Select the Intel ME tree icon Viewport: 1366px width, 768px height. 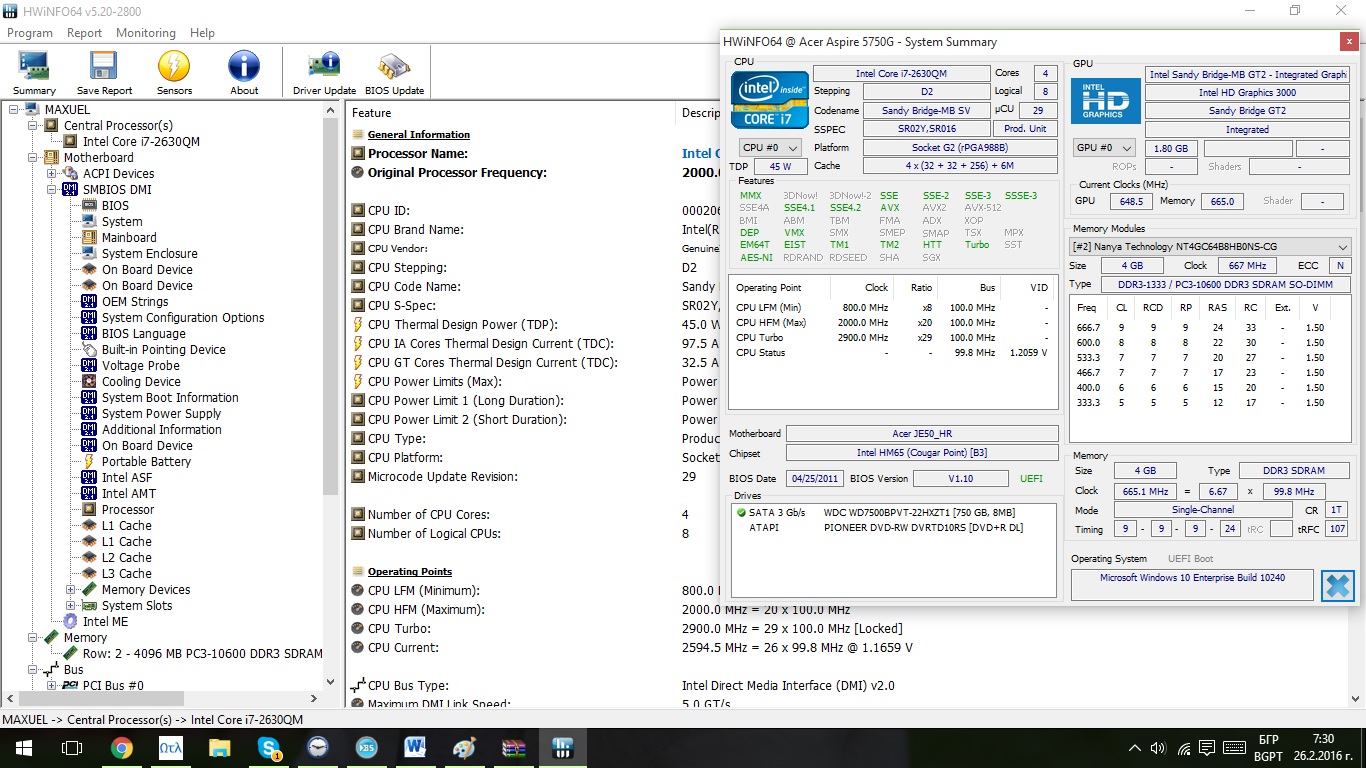(x=70, y=621)
